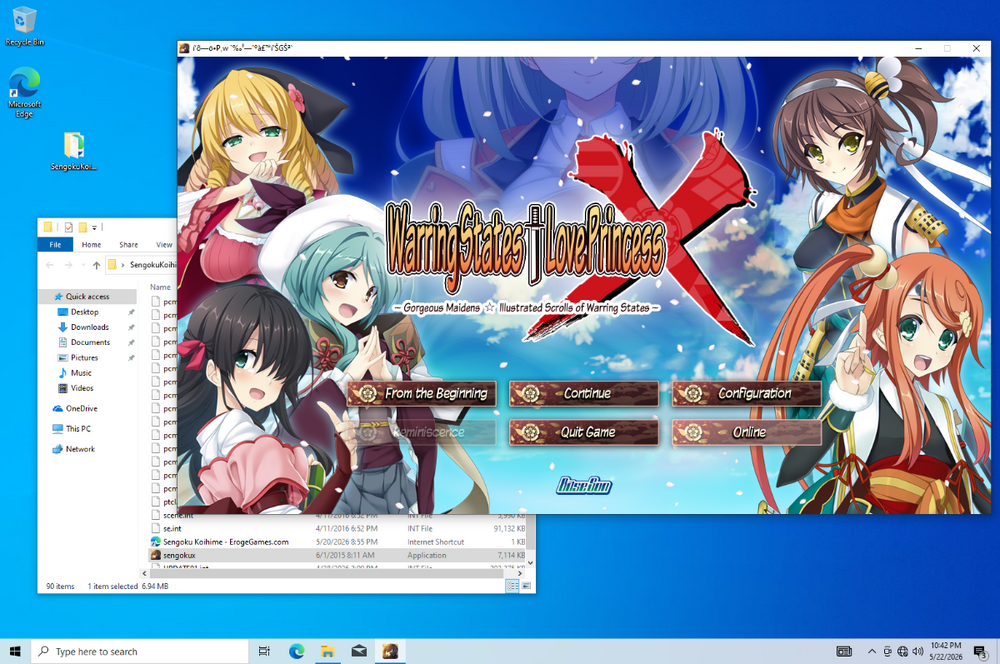
Task: Select Desktop in Explorer navigation pane
Action: pyautogui.click(x=85, y=312)
